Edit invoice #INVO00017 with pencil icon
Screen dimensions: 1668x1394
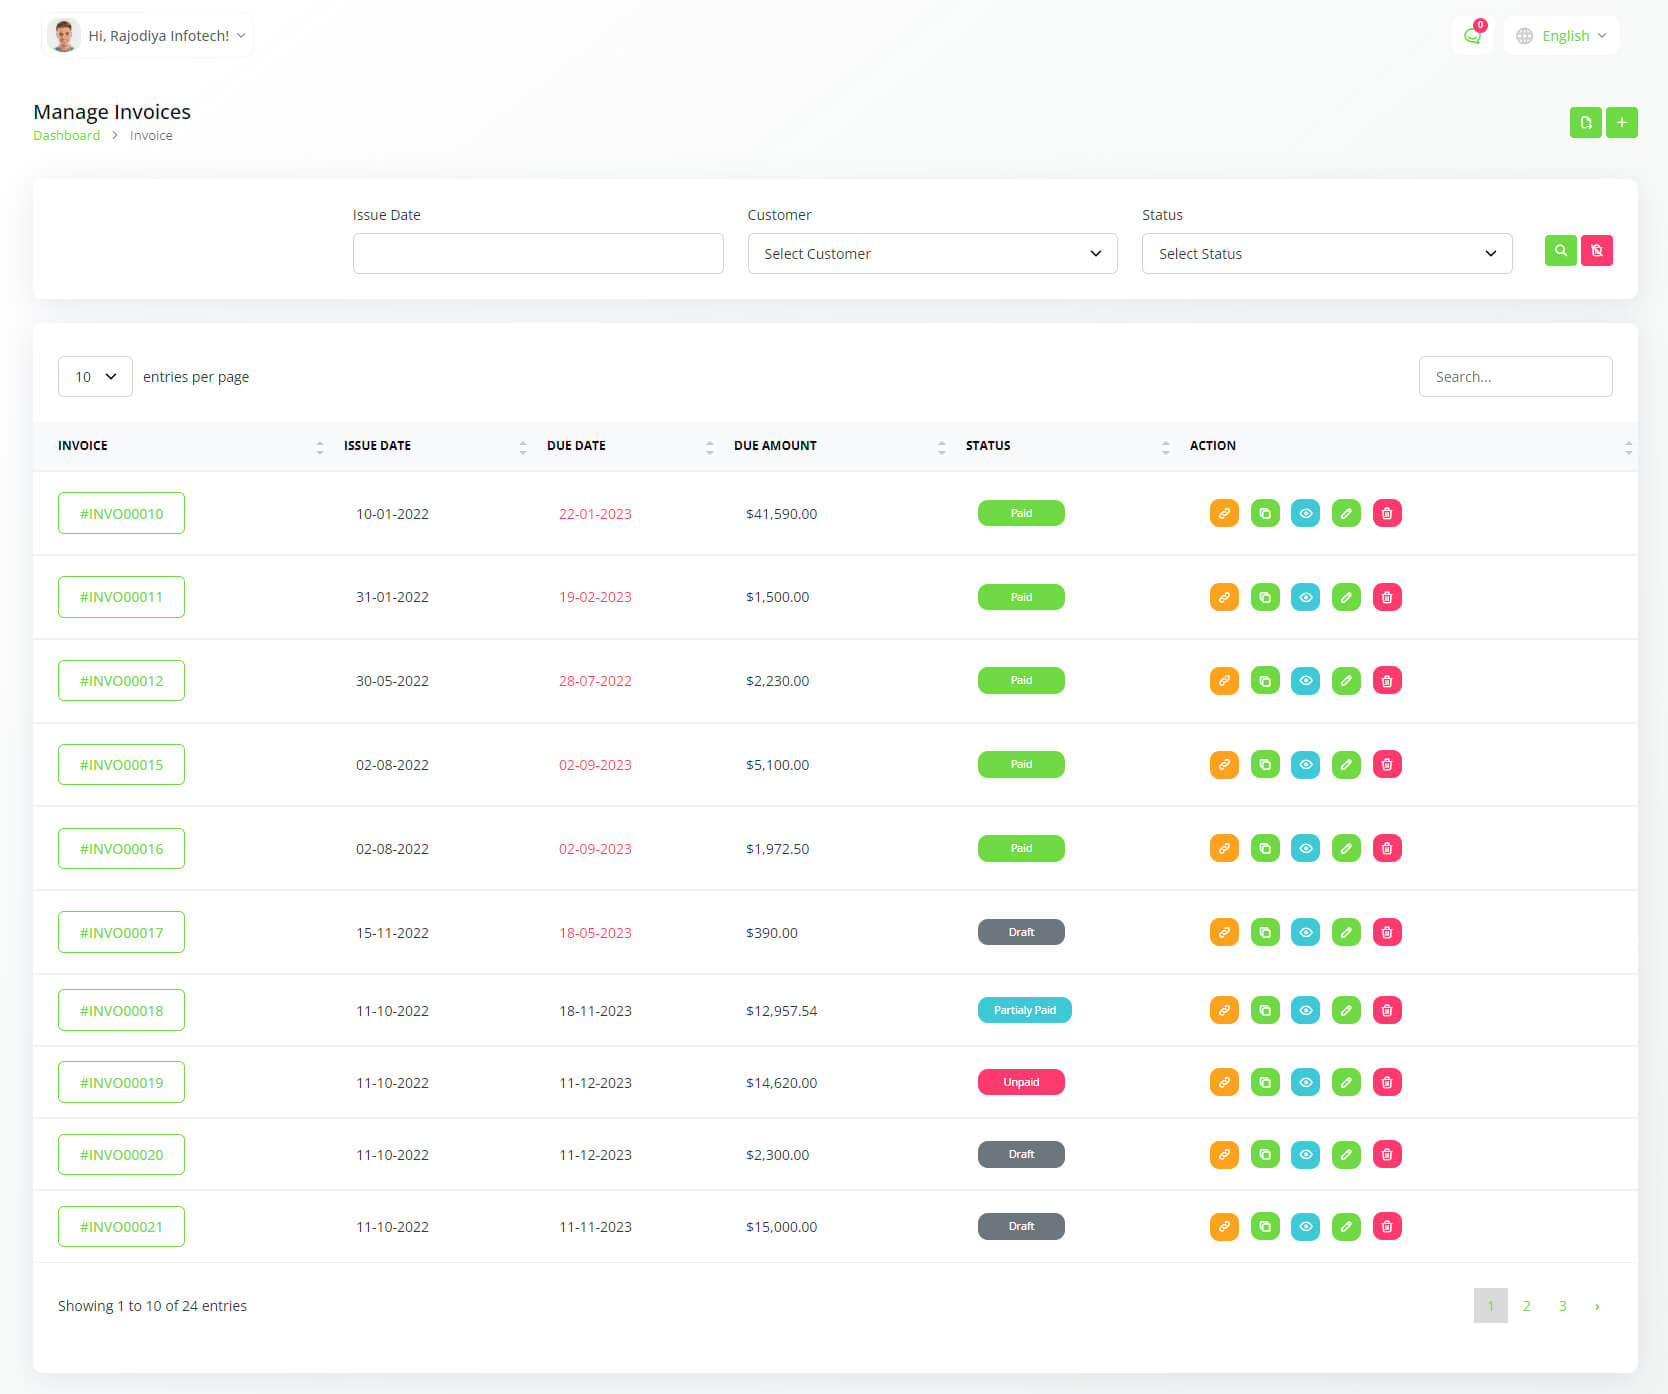[x=1346, y=932]
